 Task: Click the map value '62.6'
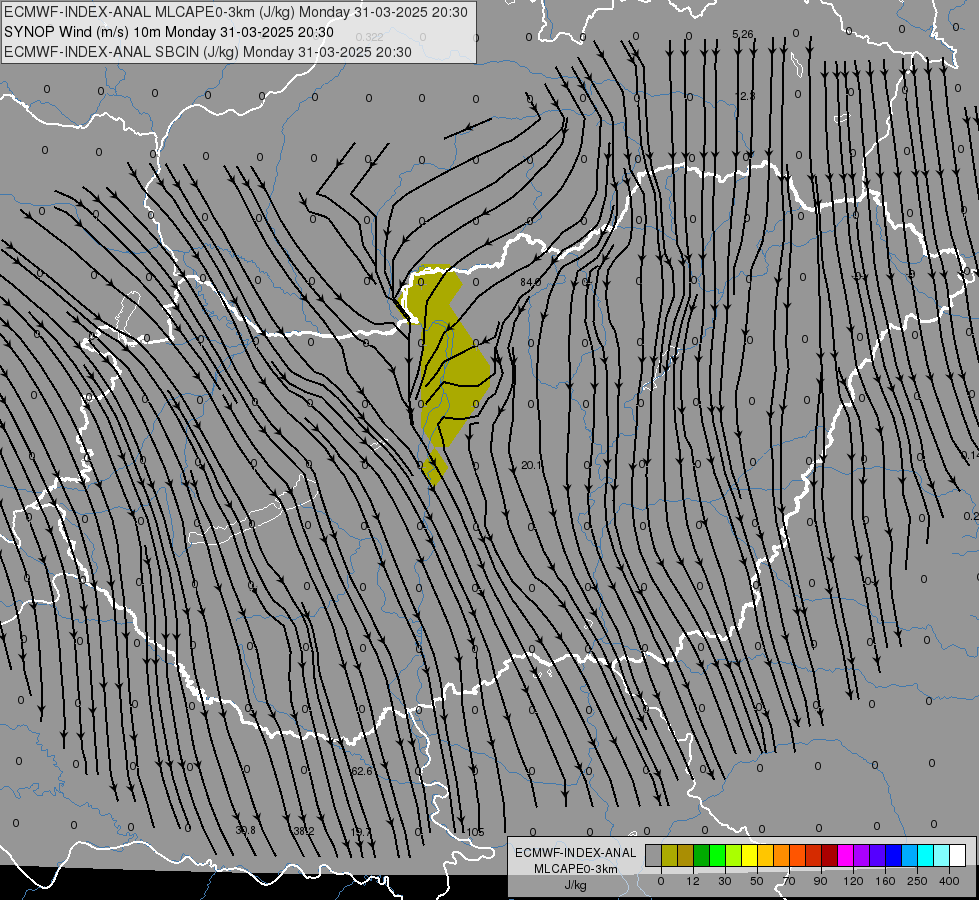click(x=362, y=771)
